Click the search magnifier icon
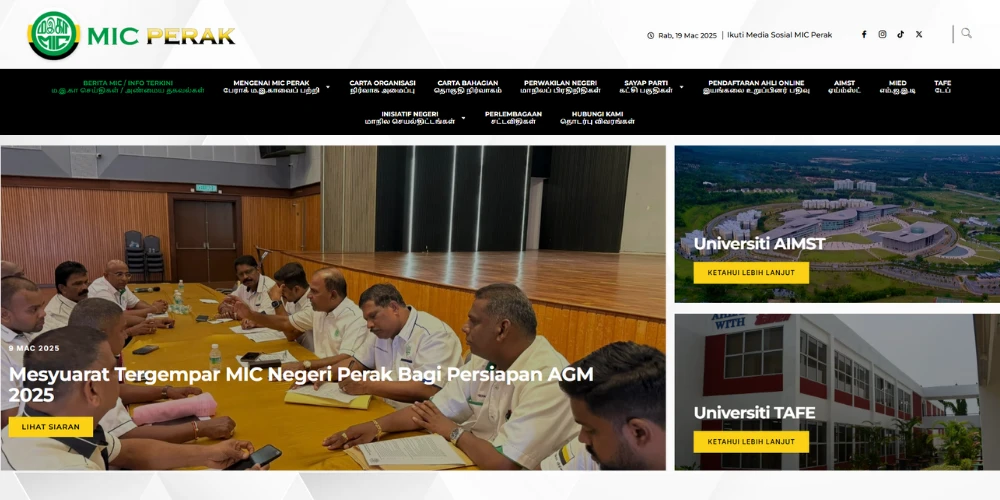Screen dimensions: 1000x500 [x=966, y=33]
